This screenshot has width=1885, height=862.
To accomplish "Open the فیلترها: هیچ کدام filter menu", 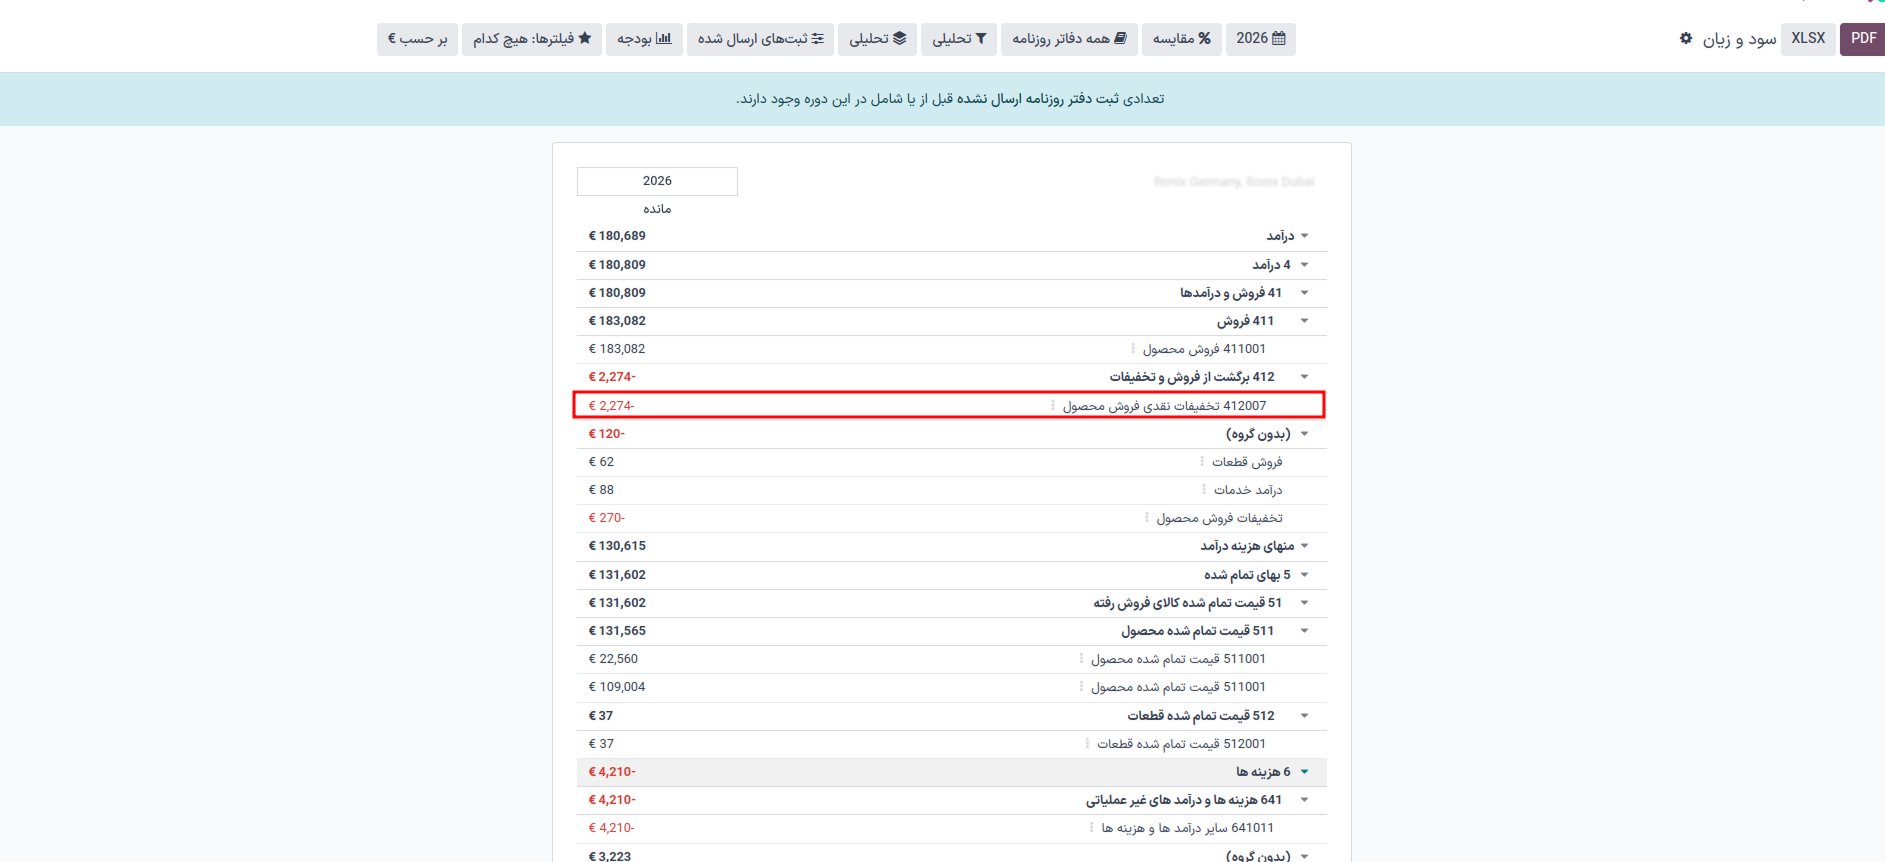I will [x=531, y=39].
